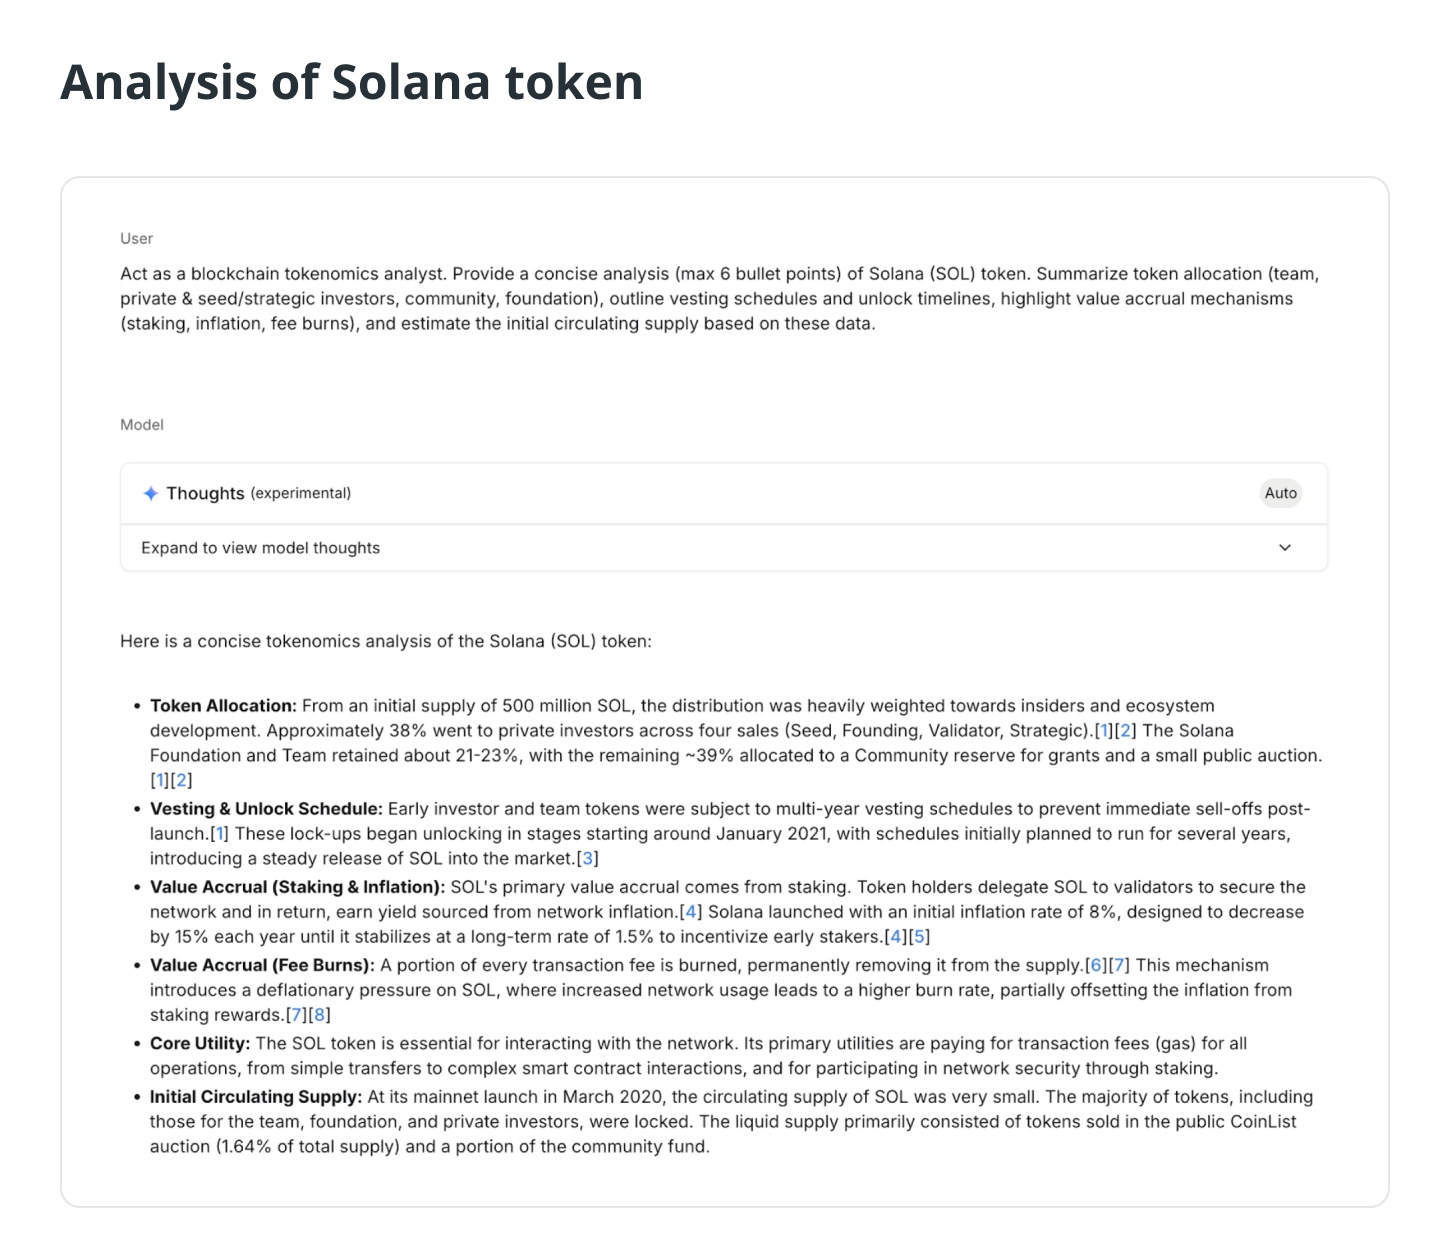Click the blue sparkle Thoughts icon

(x=150, y=493)
